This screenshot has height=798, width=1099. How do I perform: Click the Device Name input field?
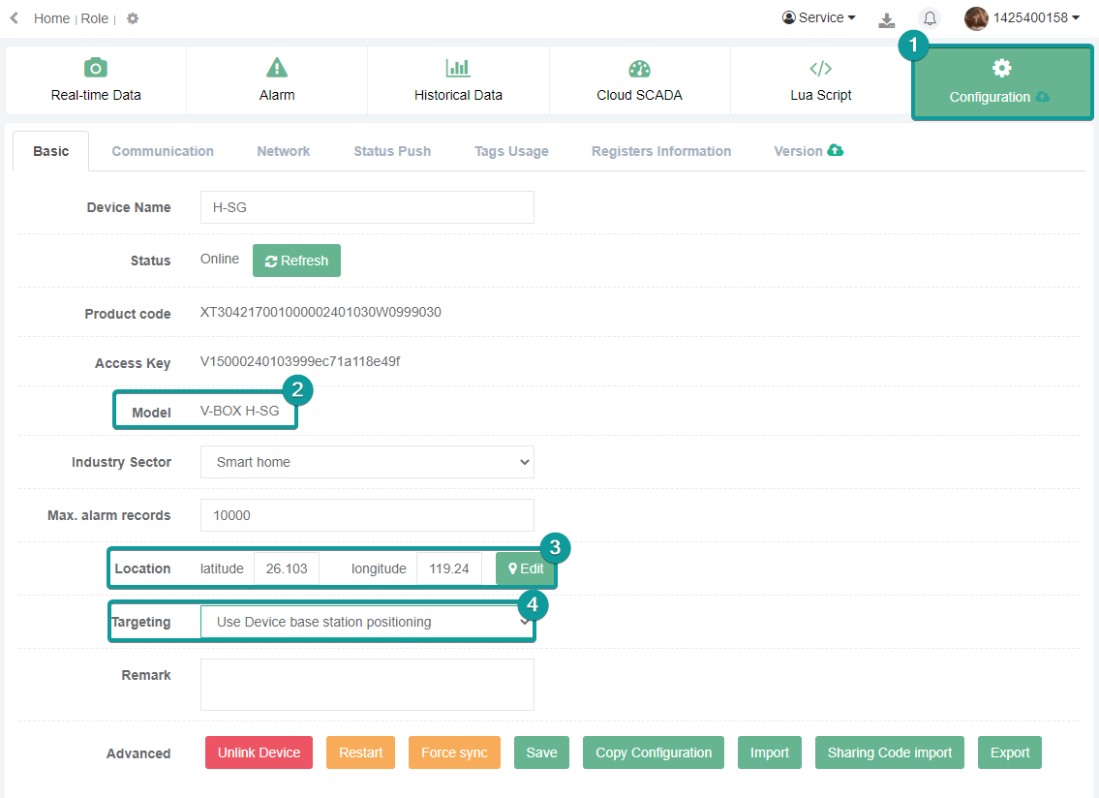point(367,207)
